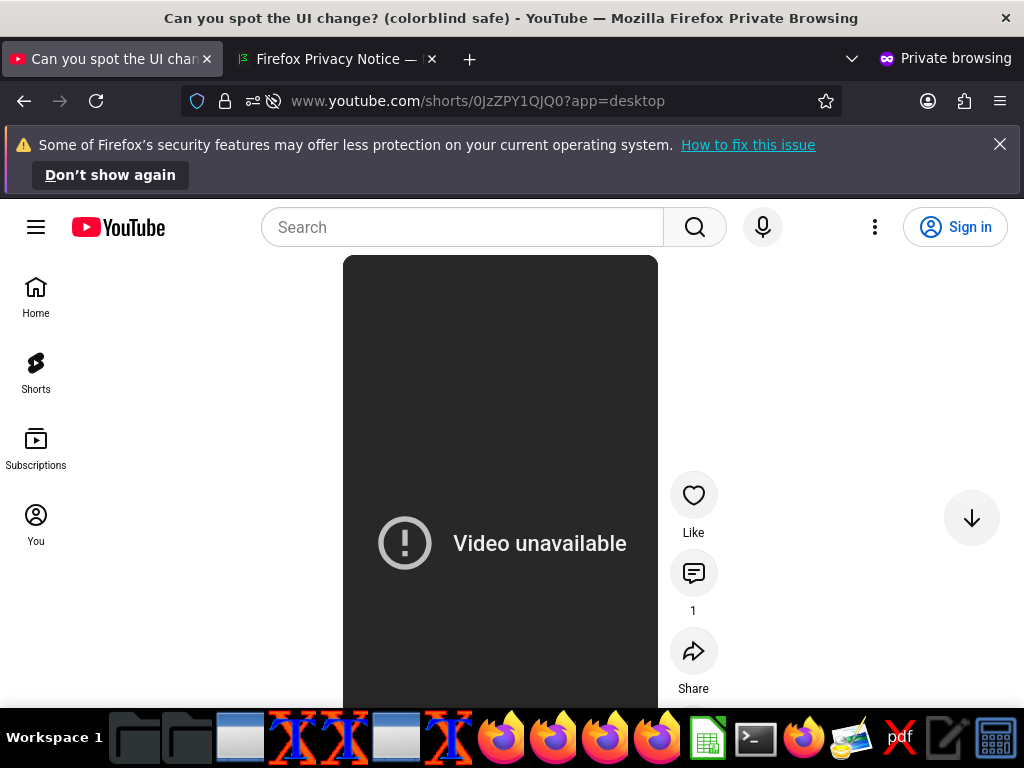Open the tracking protection shield icon

click(x=197, y=101)
